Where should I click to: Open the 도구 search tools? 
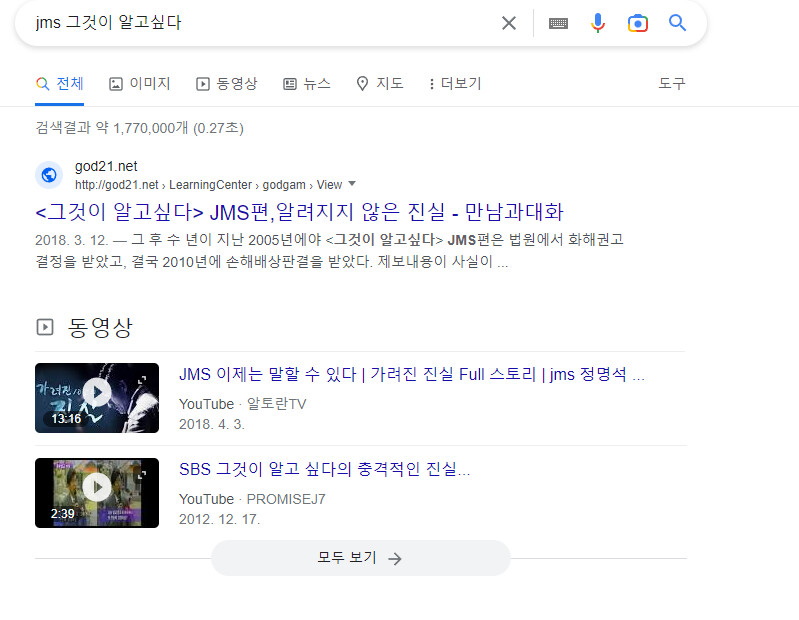(672, 84)
